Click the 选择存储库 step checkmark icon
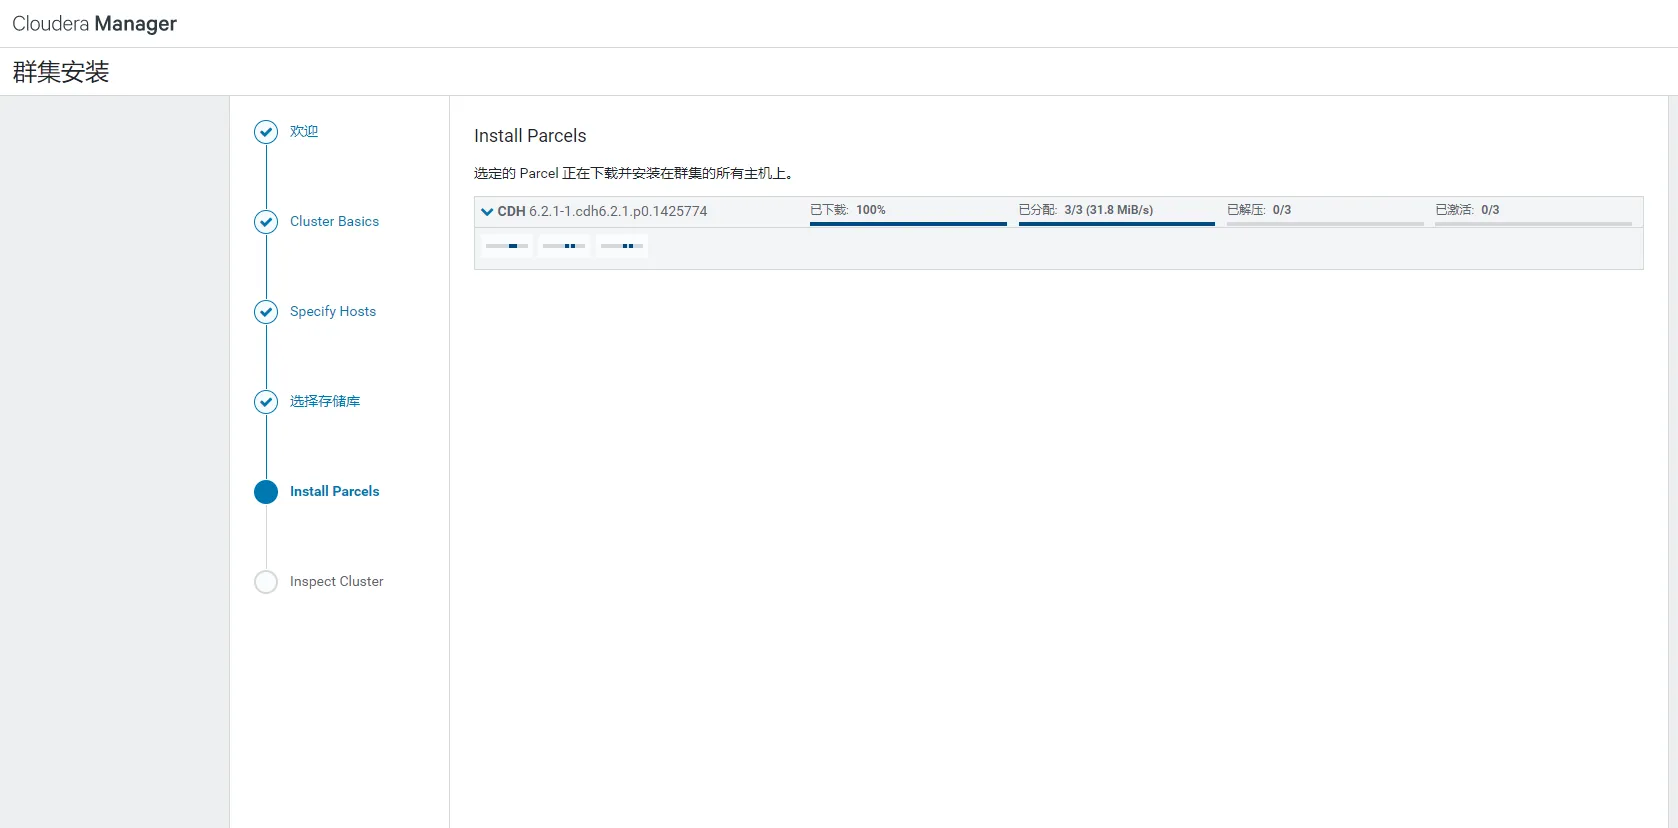This screenshot has height=828, width=1678. 266,402
